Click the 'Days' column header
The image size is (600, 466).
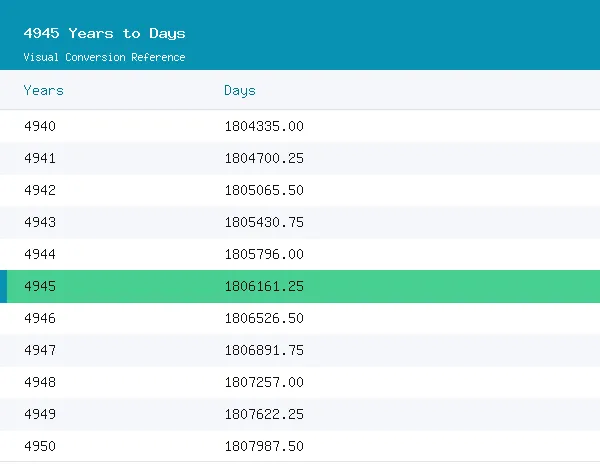pos(240,91)
